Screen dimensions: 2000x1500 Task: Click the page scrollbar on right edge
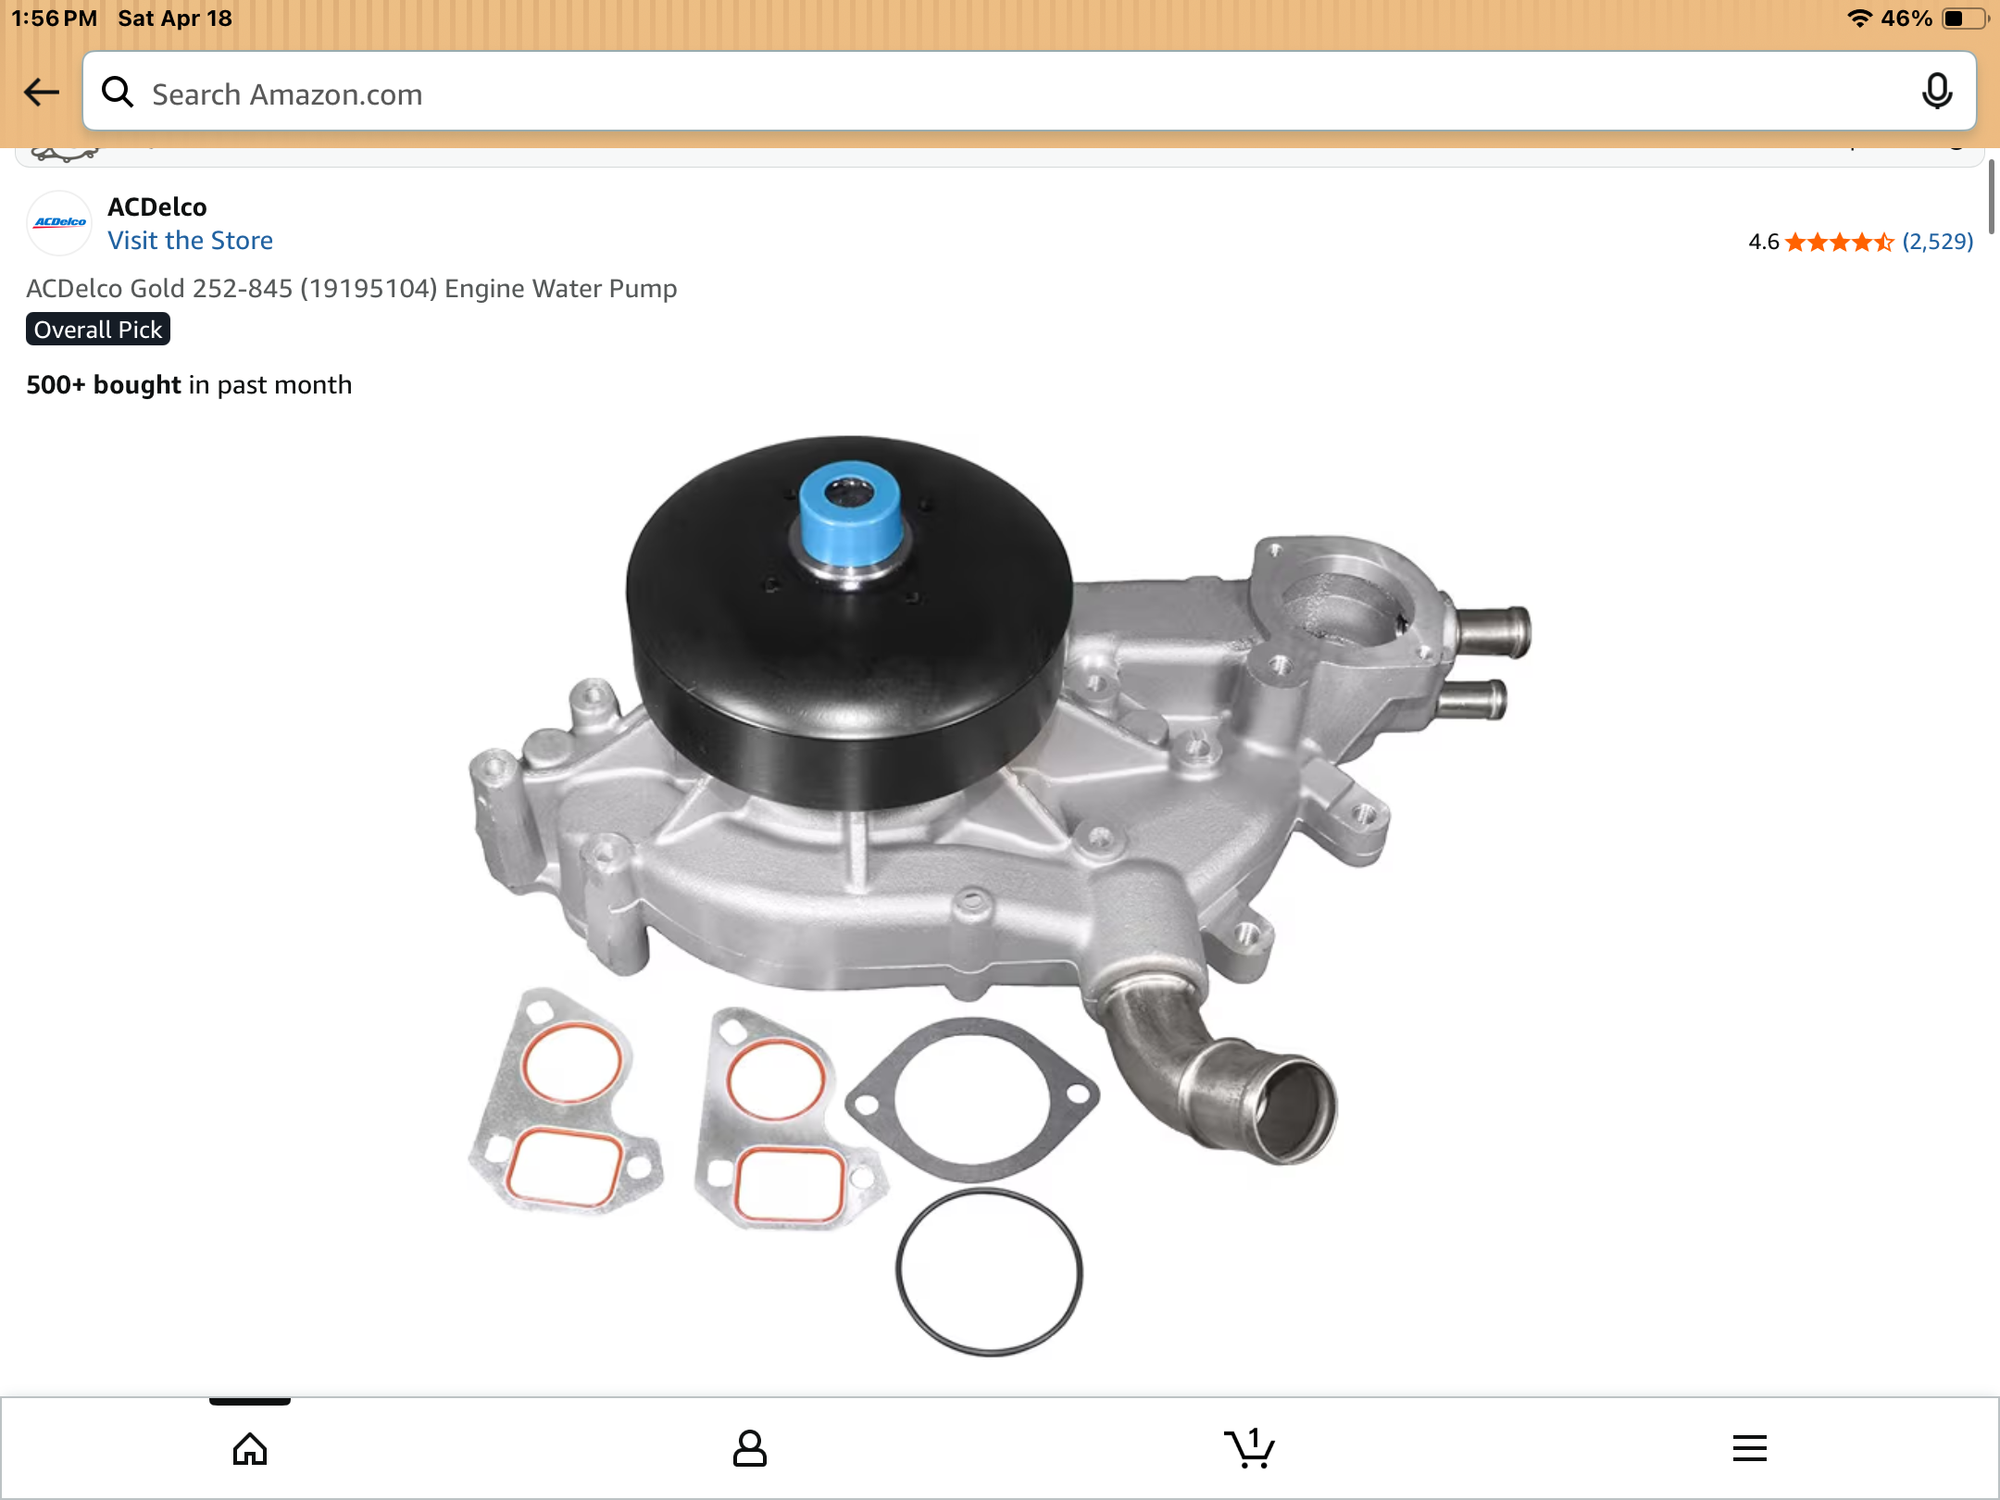[1990, 197]
